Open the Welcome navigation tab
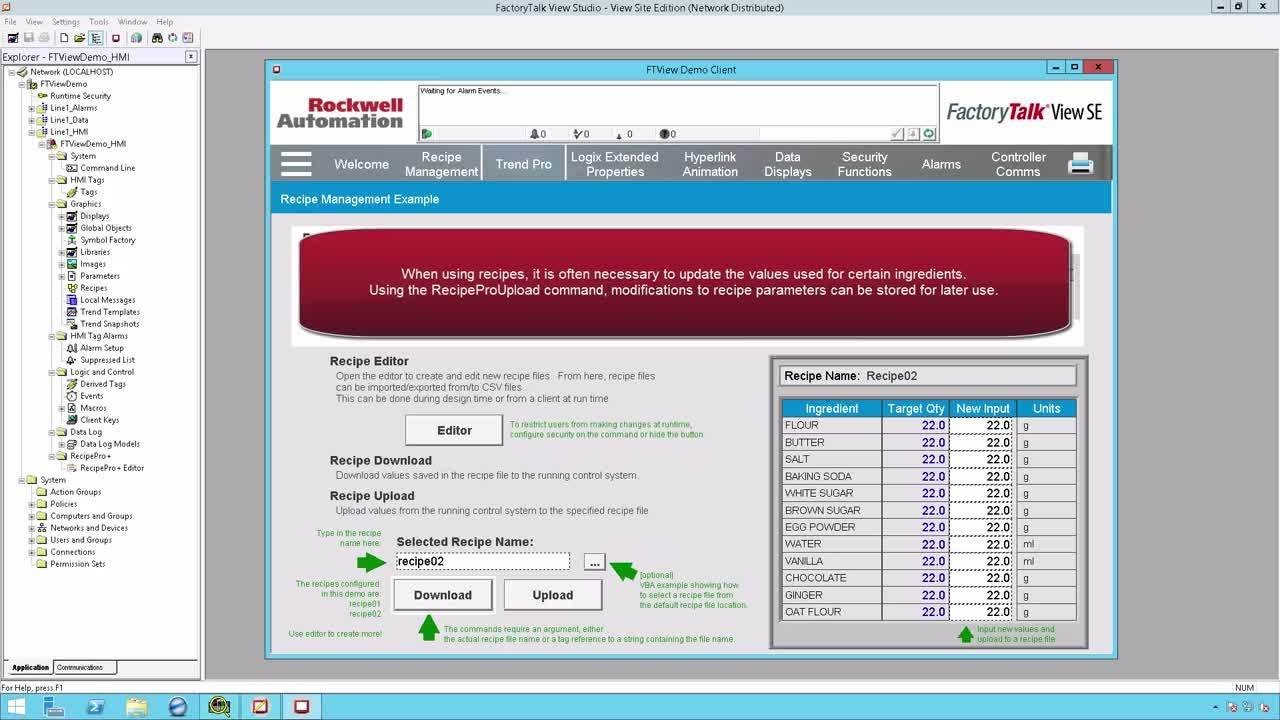The height and width of the screenshot is (720, 1280). tap(361, 164)
